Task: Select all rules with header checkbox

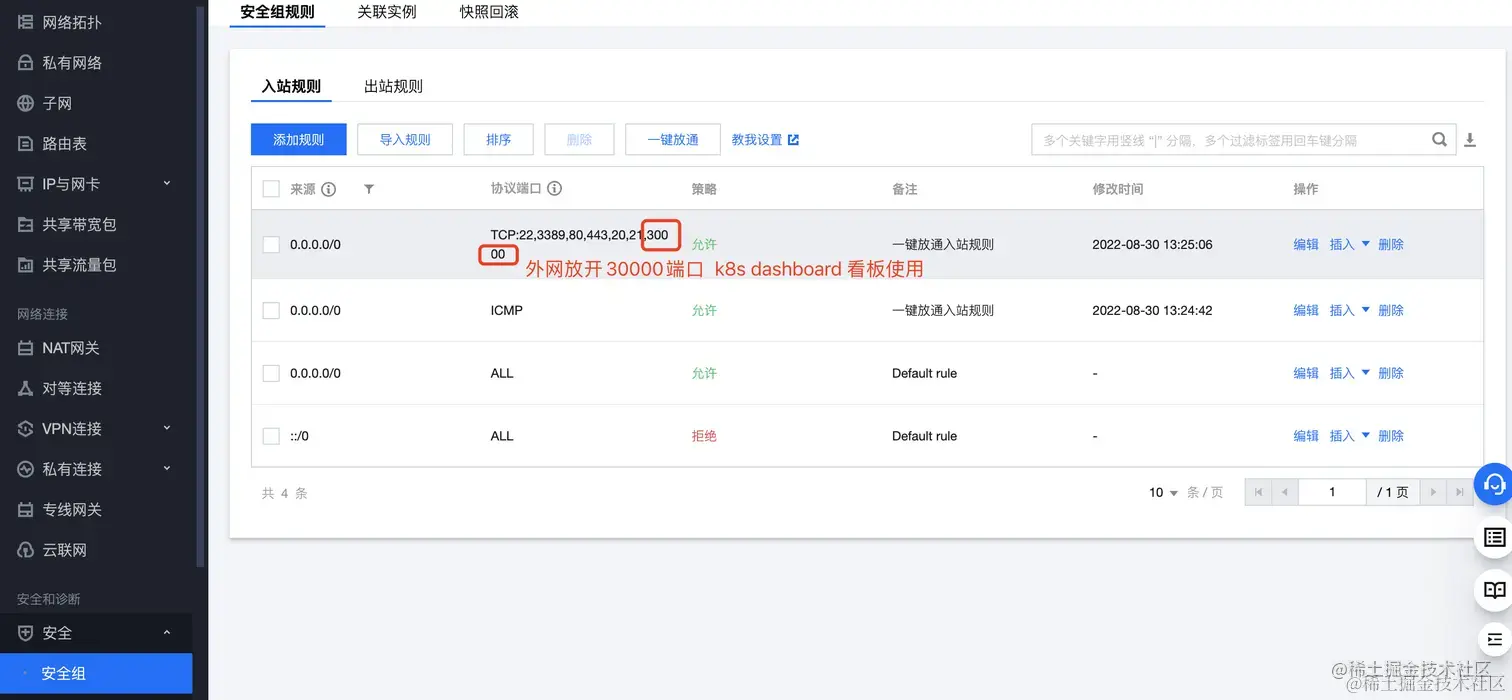Action: coord(271,189)
